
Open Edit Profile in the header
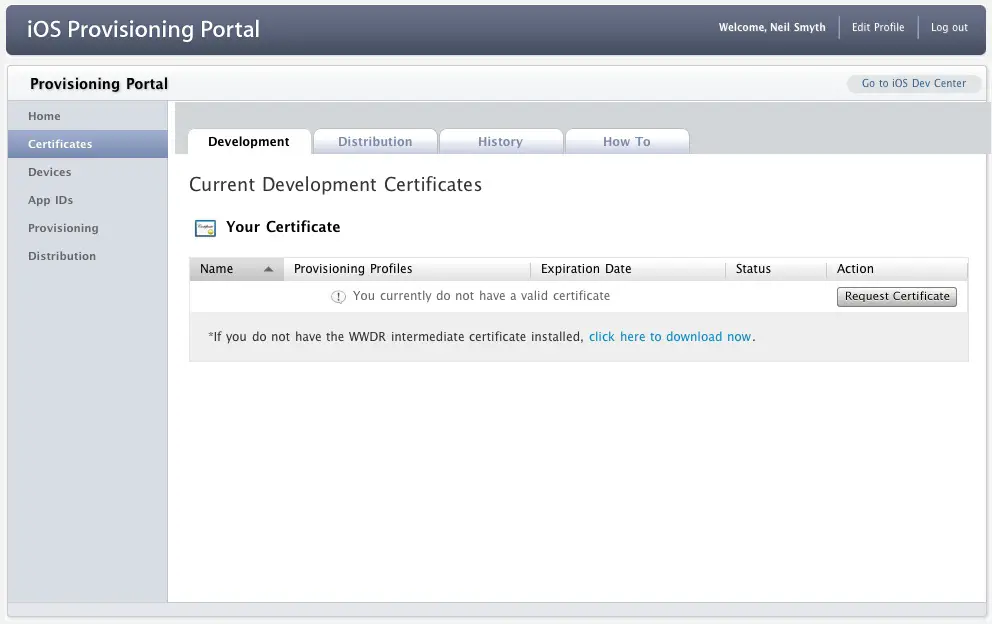878,28
